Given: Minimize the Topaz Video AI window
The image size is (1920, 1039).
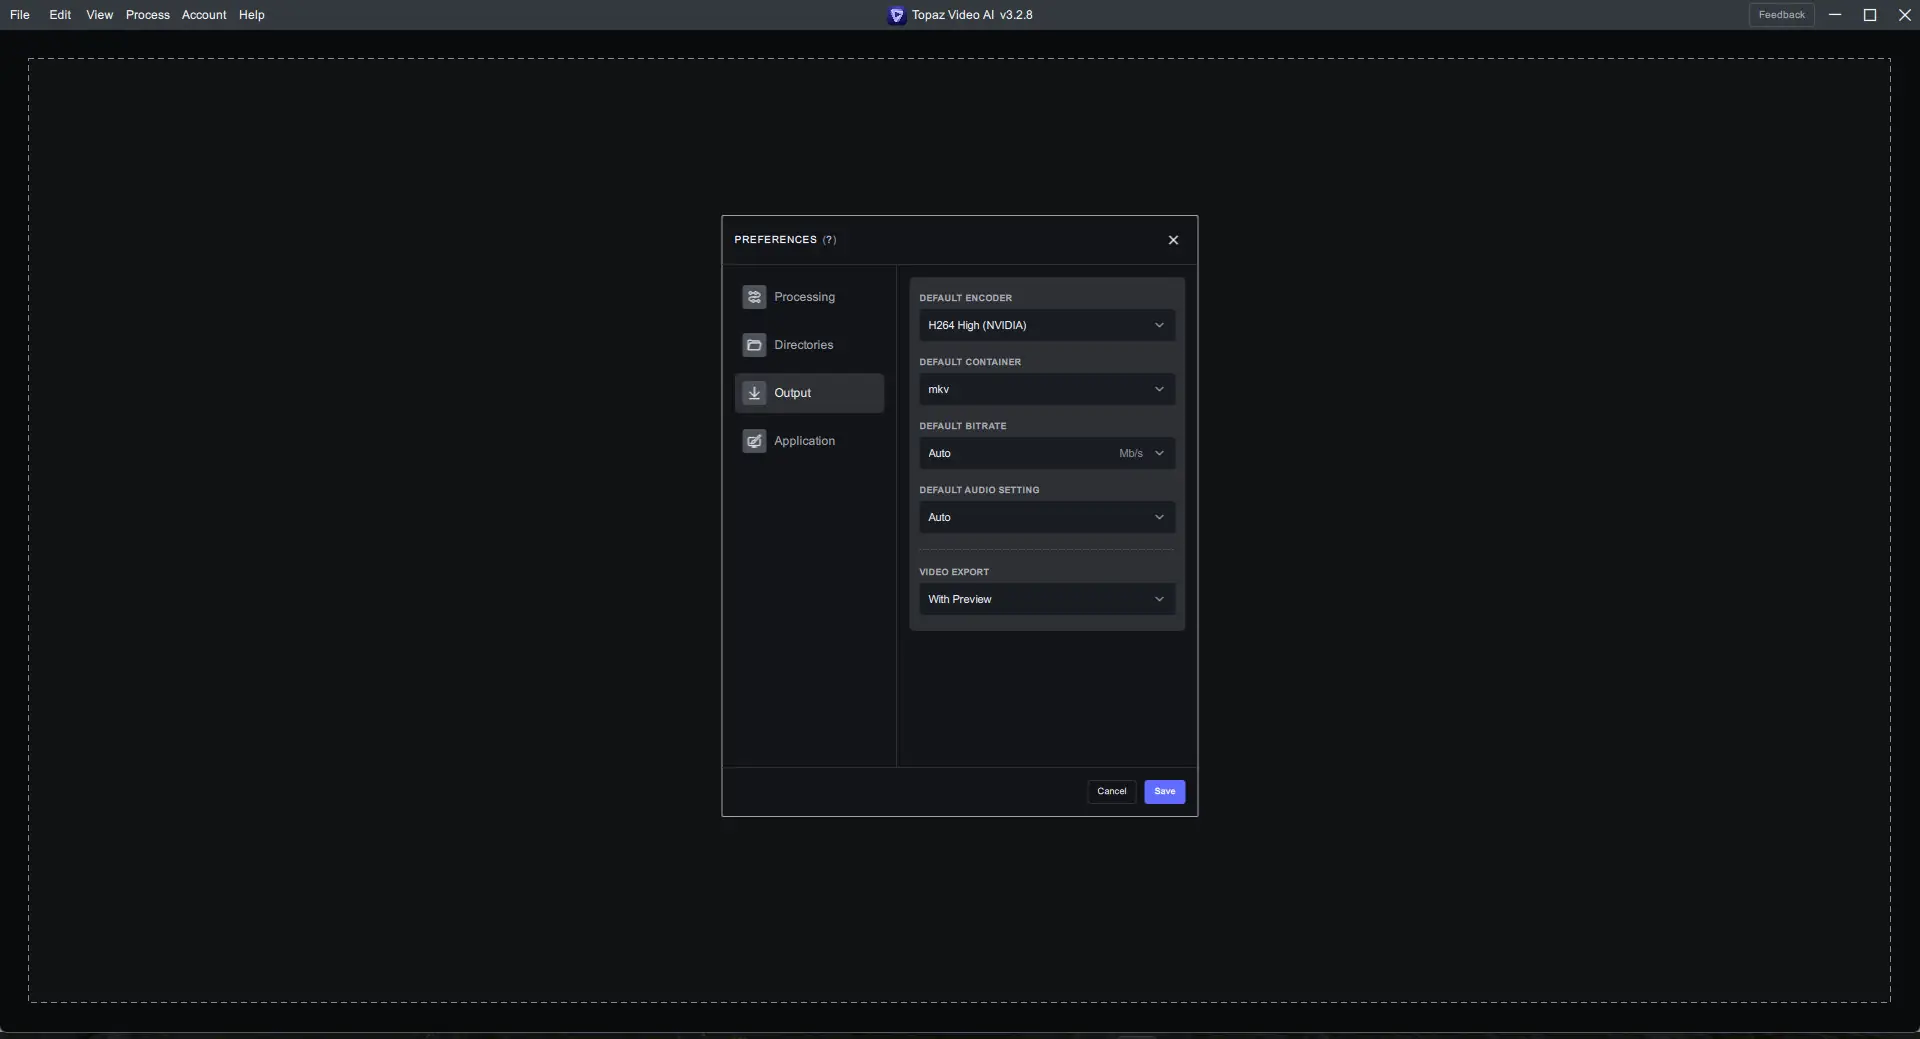Looking at the screenshot, I should 1835,15.
